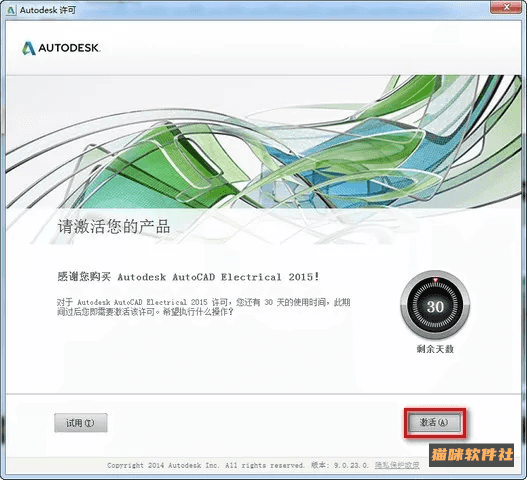The width and height of the screenshot is (527, 480).
Task: Click the Autodesk icon in the title bar
Action: click(11, 10)
